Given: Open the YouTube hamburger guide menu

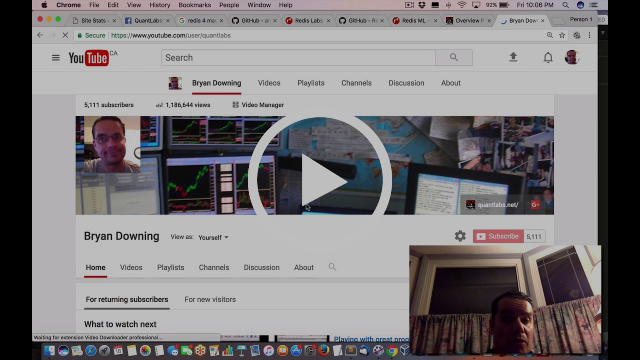Looking at the screenshot, I should (56, 58).
